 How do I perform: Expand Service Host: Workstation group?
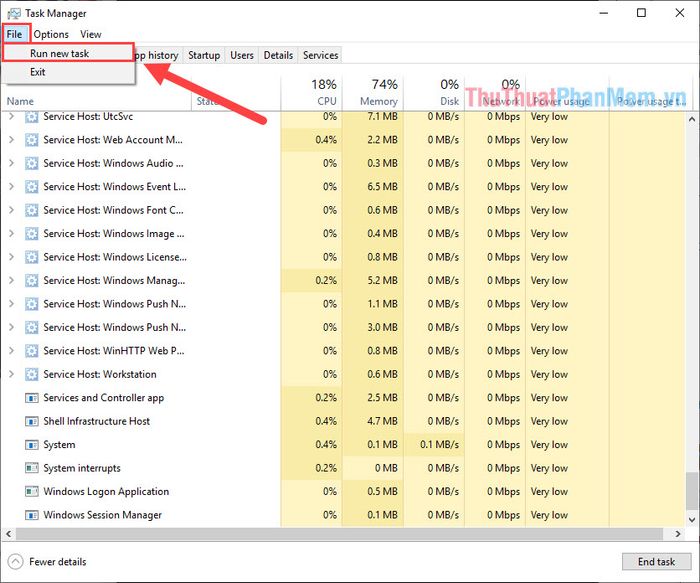click(x=12, y=375)
